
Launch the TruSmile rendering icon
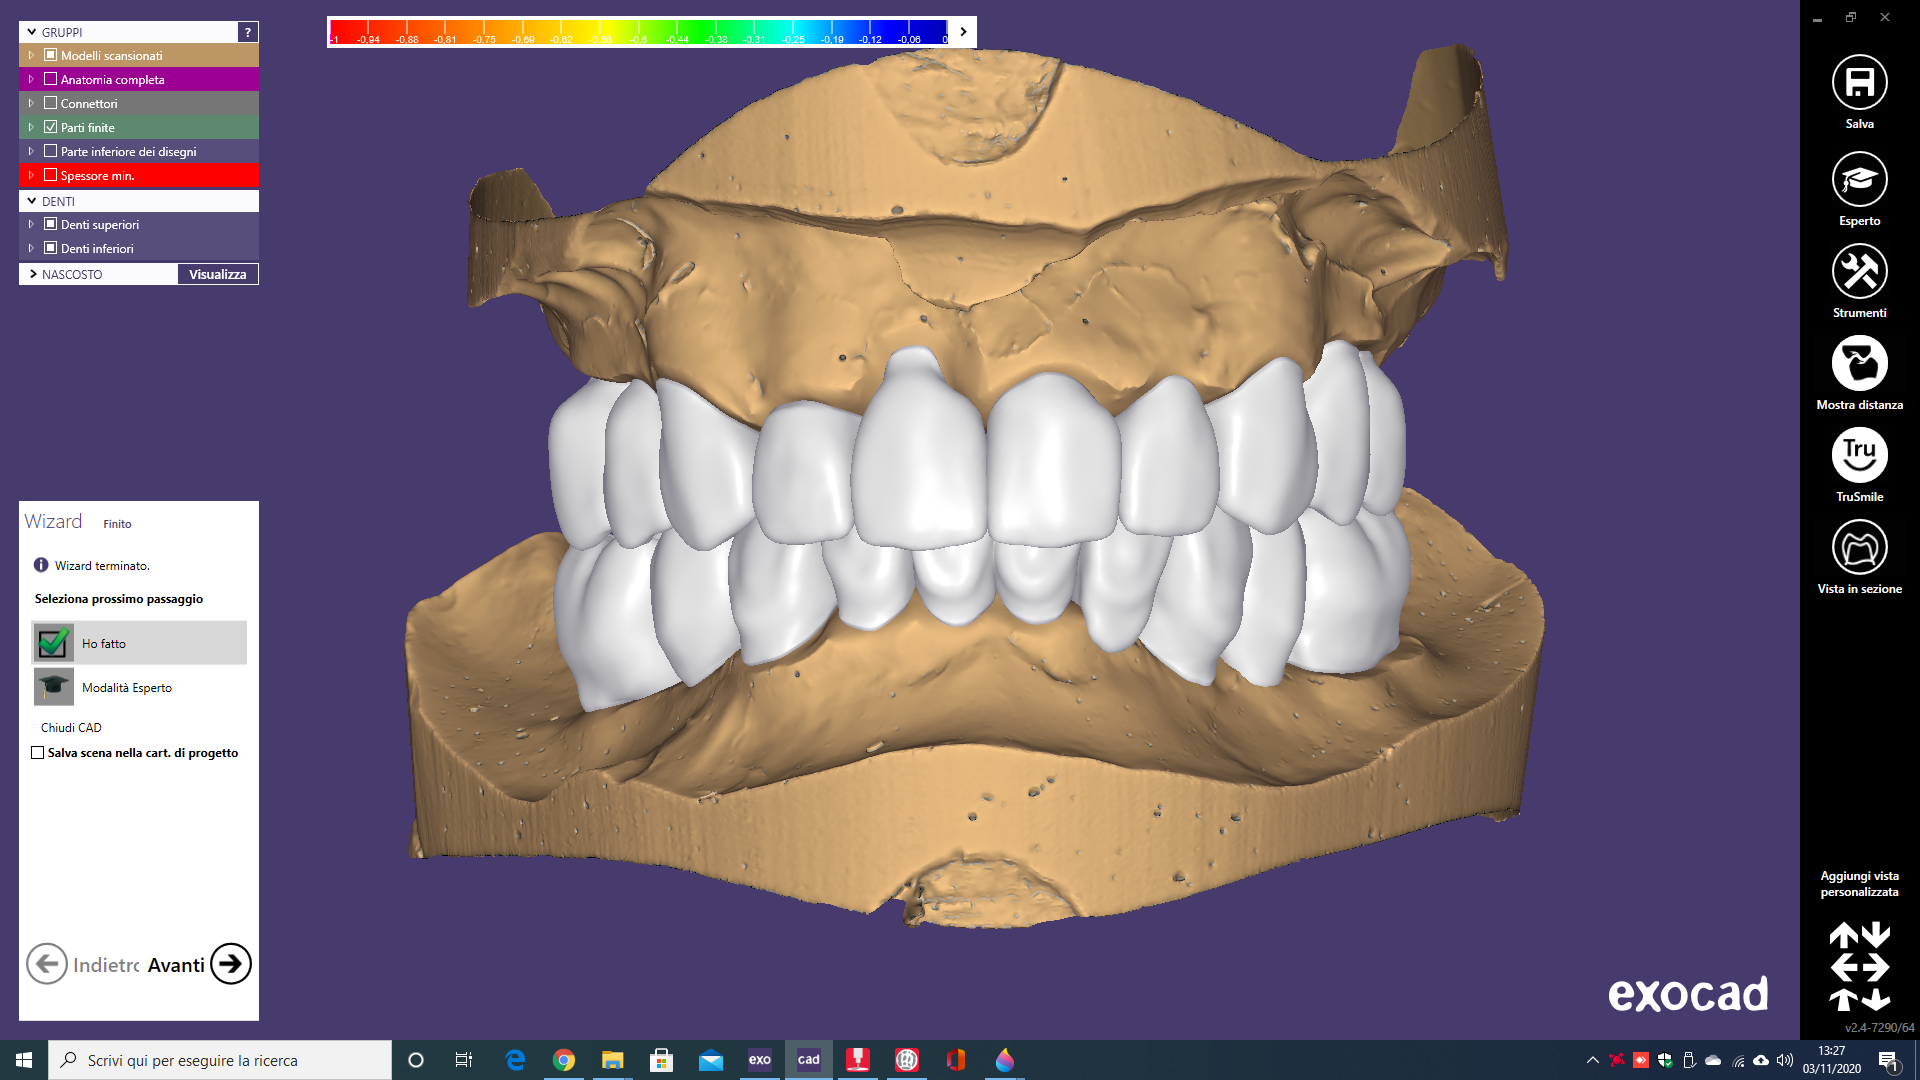coord(1859,456)
